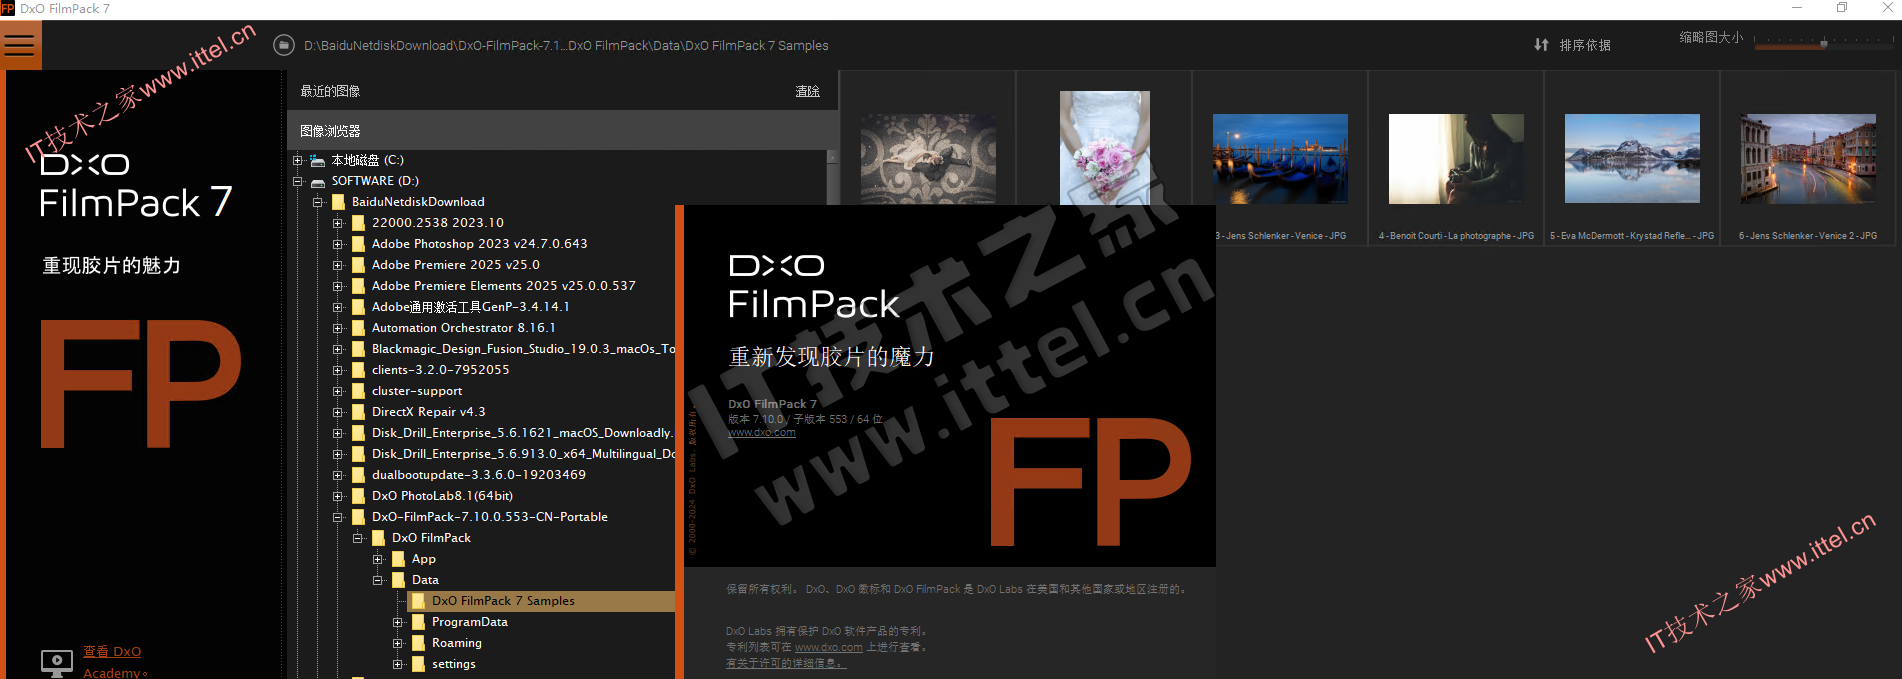Open the 5 - Eva McDermott Krystad thumbnail
The image size is (1902, 679).
pos(1632,158)
